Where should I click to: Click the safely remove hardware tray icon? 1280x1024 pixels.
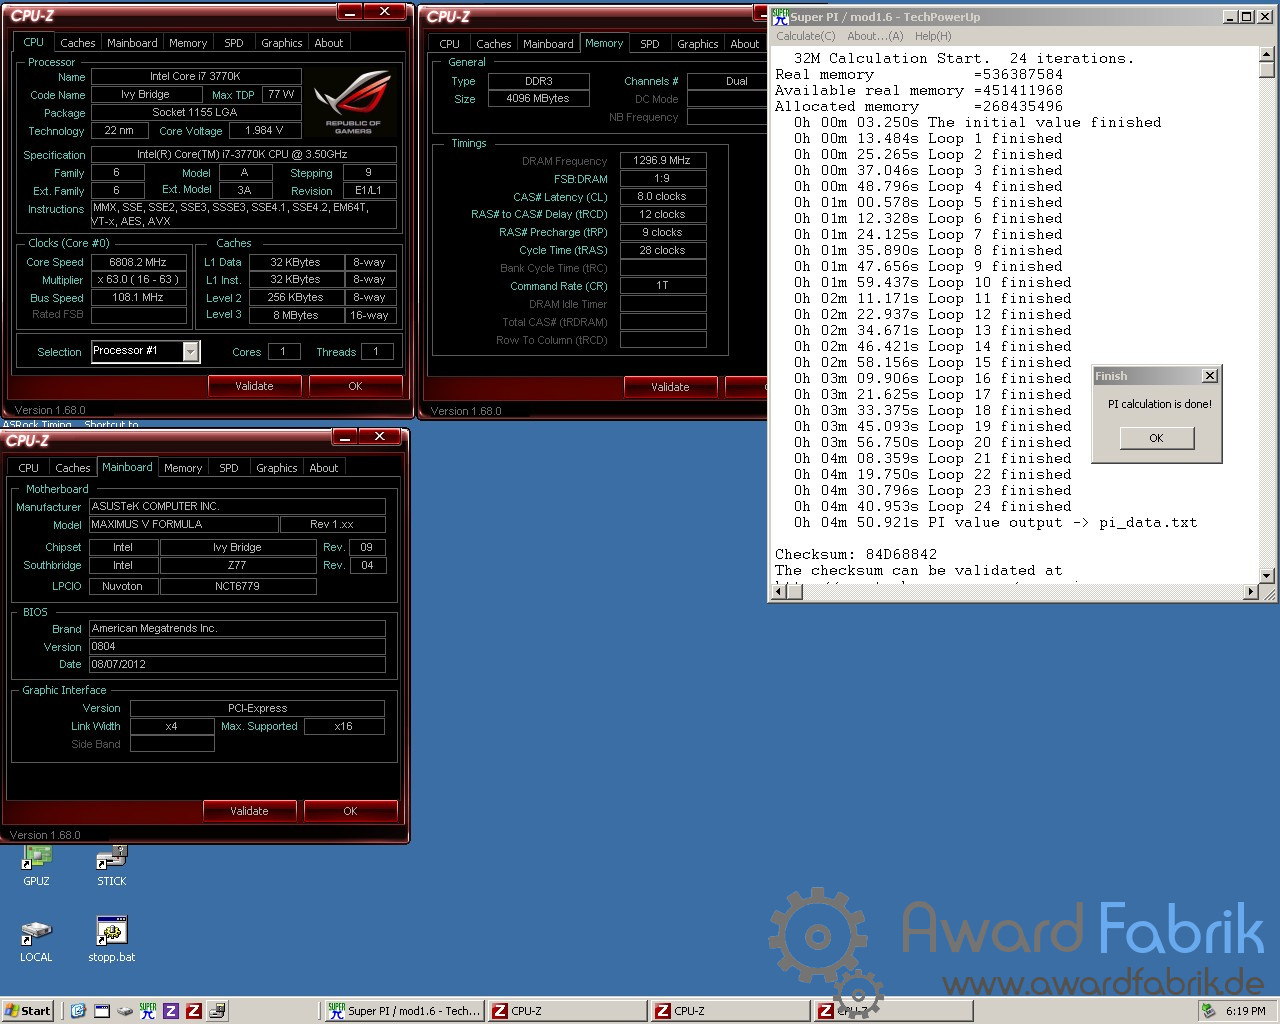1209,1011
